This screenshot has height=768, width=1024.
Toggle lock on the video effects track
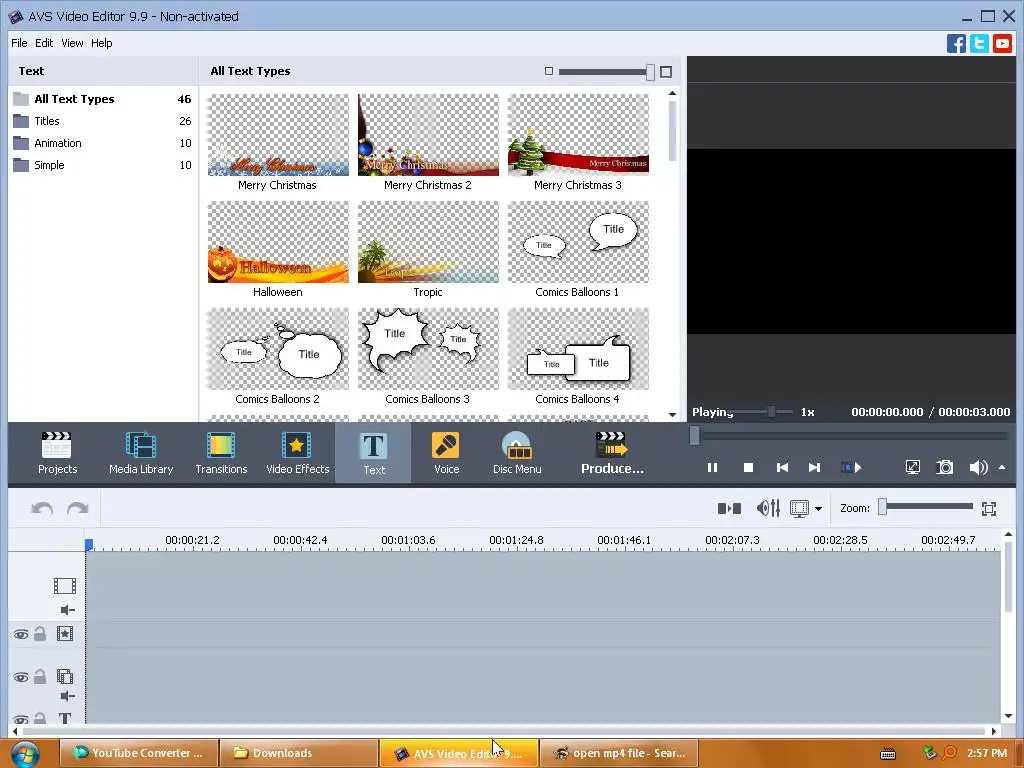click(40, 633)
